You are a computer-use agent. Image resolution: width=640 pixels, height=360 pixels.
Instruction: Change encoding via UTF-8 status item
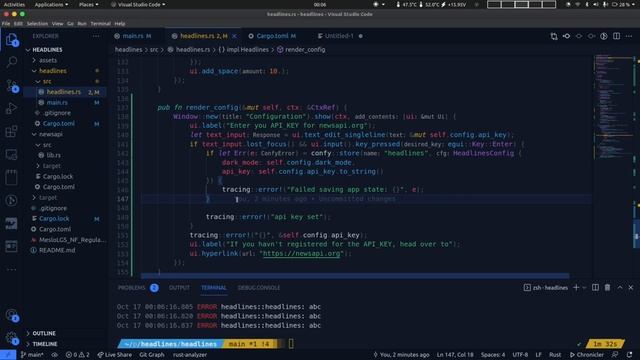pyautogui.click(x=520, y=355)
